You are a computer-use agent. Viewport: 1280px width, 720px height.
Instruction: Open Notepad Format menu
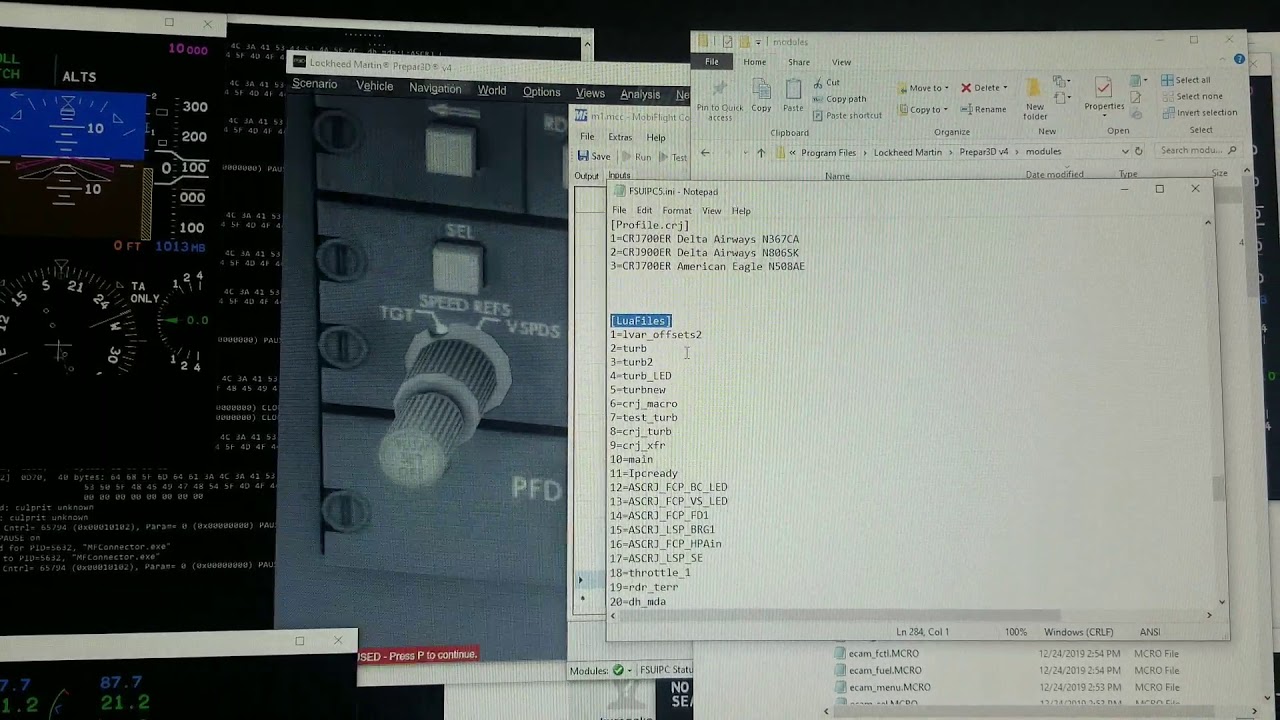[x=677, y=211]
